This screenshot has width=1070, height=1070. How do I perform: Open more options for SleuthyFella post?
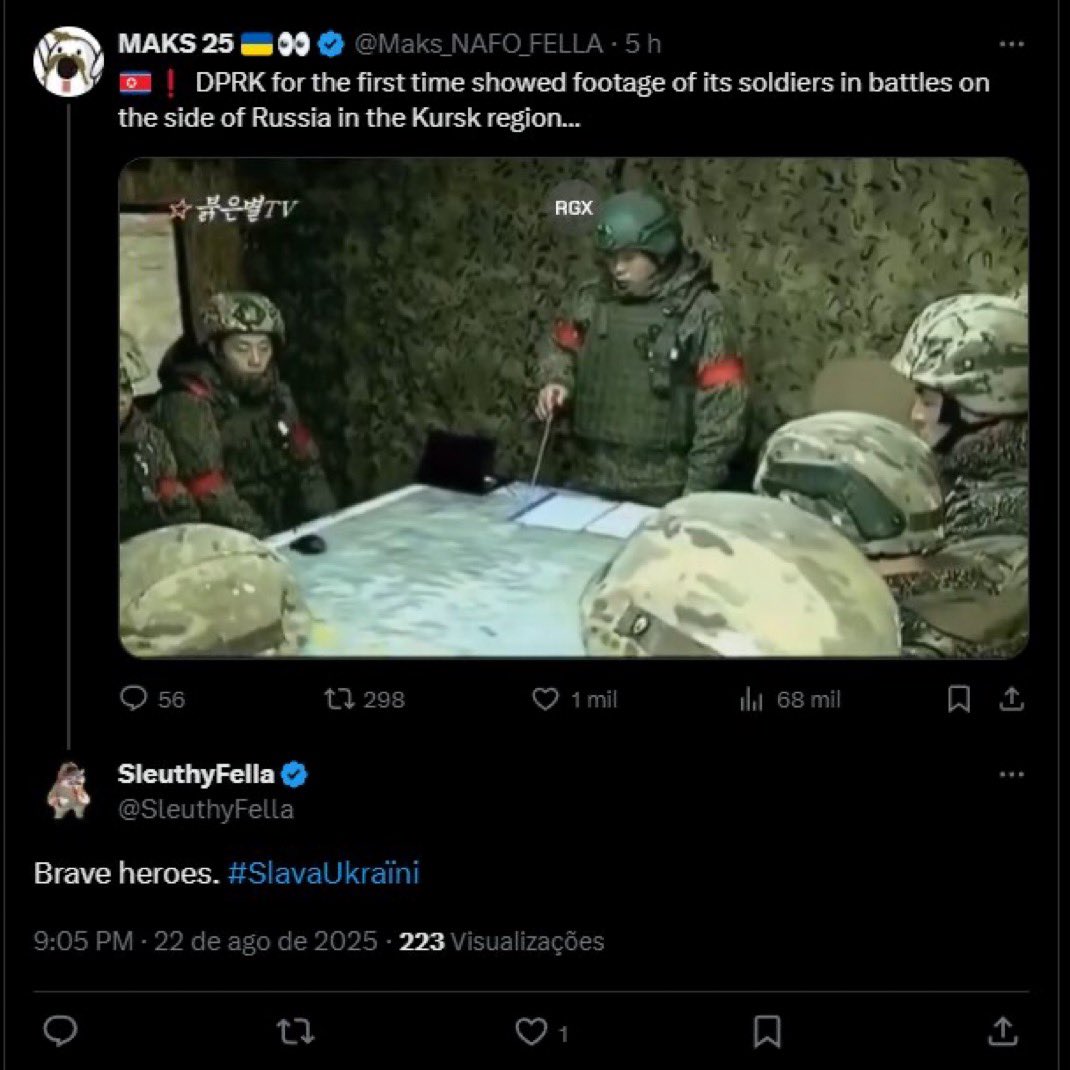point(1011,775)
